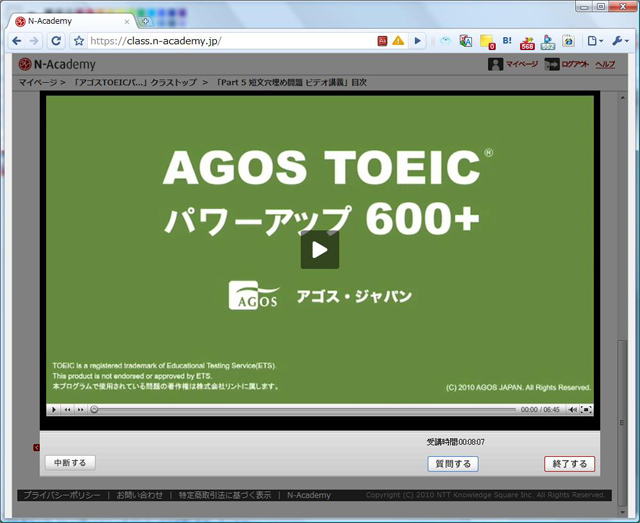Click extension icon with 552 badge
Screen dimensions: 640x523
(548, 42)
